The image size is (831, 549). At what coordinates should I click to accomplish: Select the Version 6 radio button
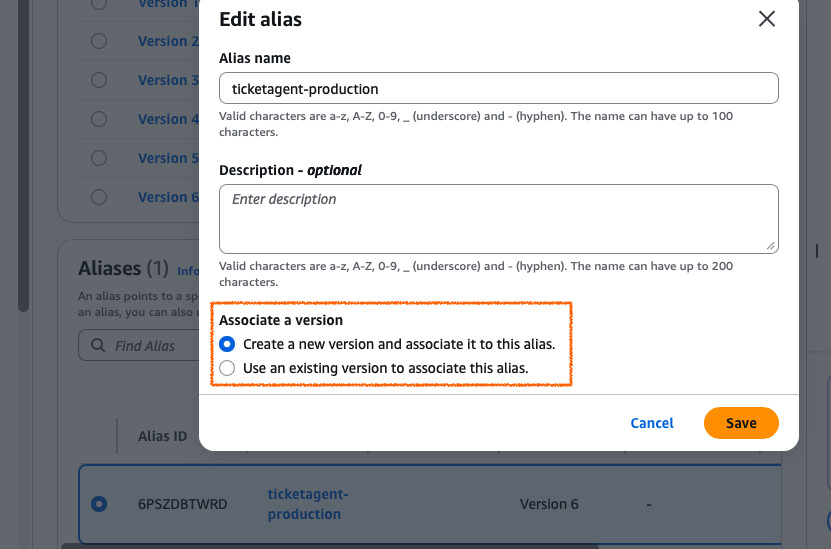pos(99,197)
